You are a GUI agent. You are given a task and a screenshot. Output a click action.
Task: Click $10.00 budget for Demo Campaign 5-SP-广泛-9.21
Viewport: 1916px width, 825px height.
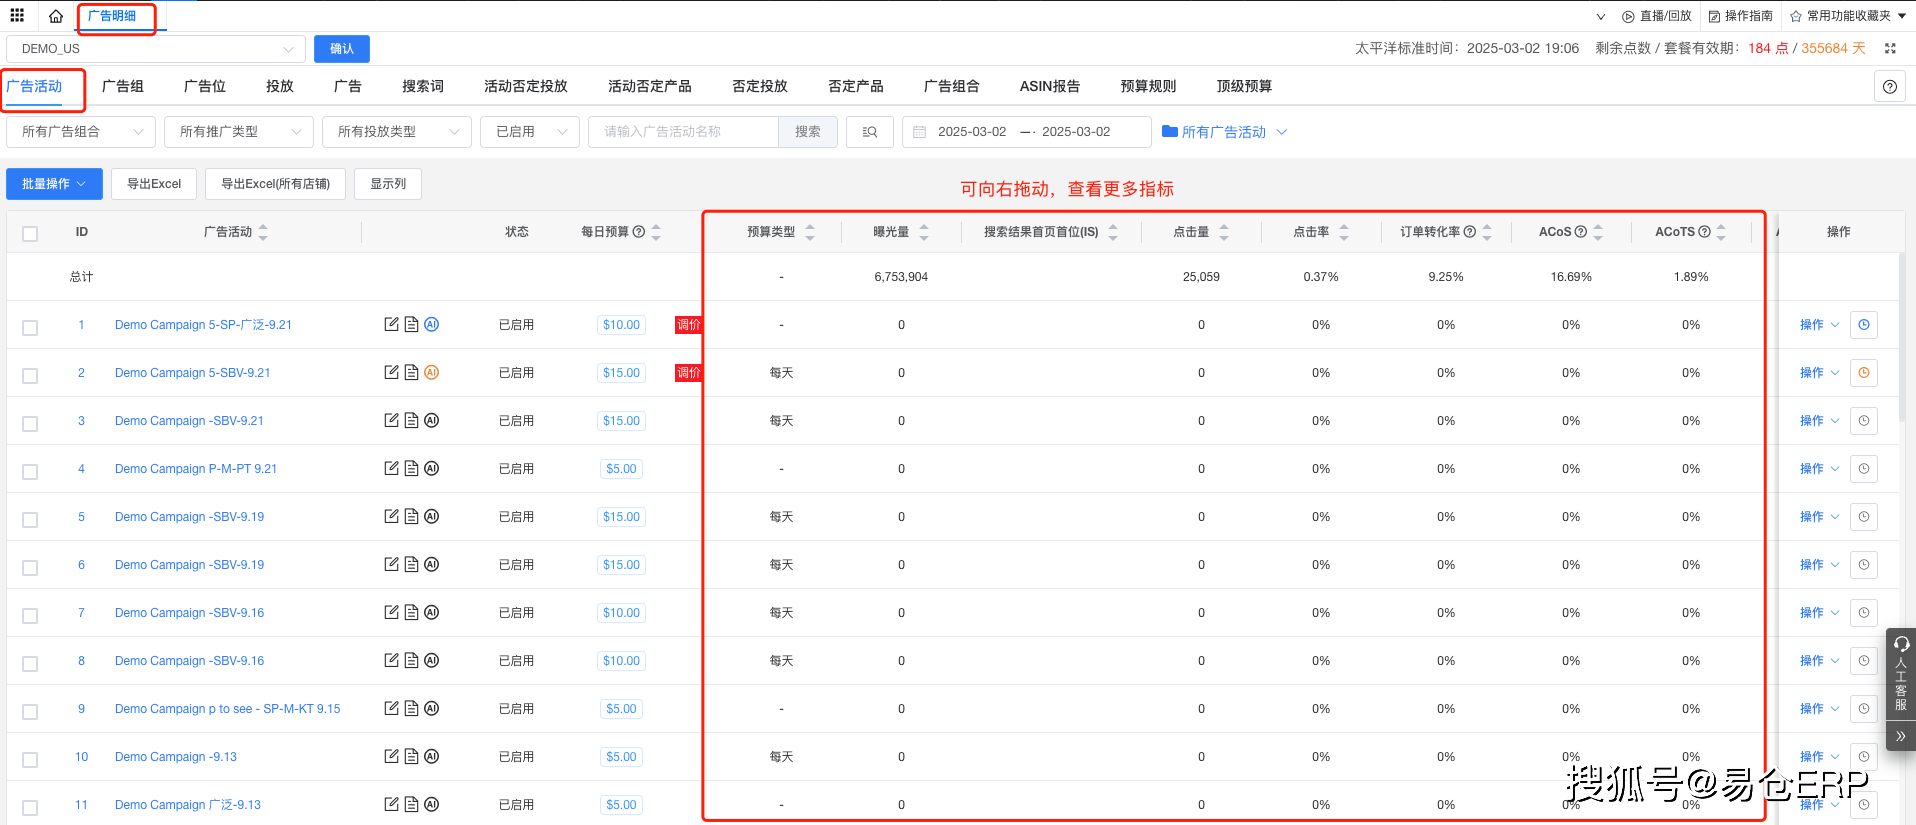point(621,325)
